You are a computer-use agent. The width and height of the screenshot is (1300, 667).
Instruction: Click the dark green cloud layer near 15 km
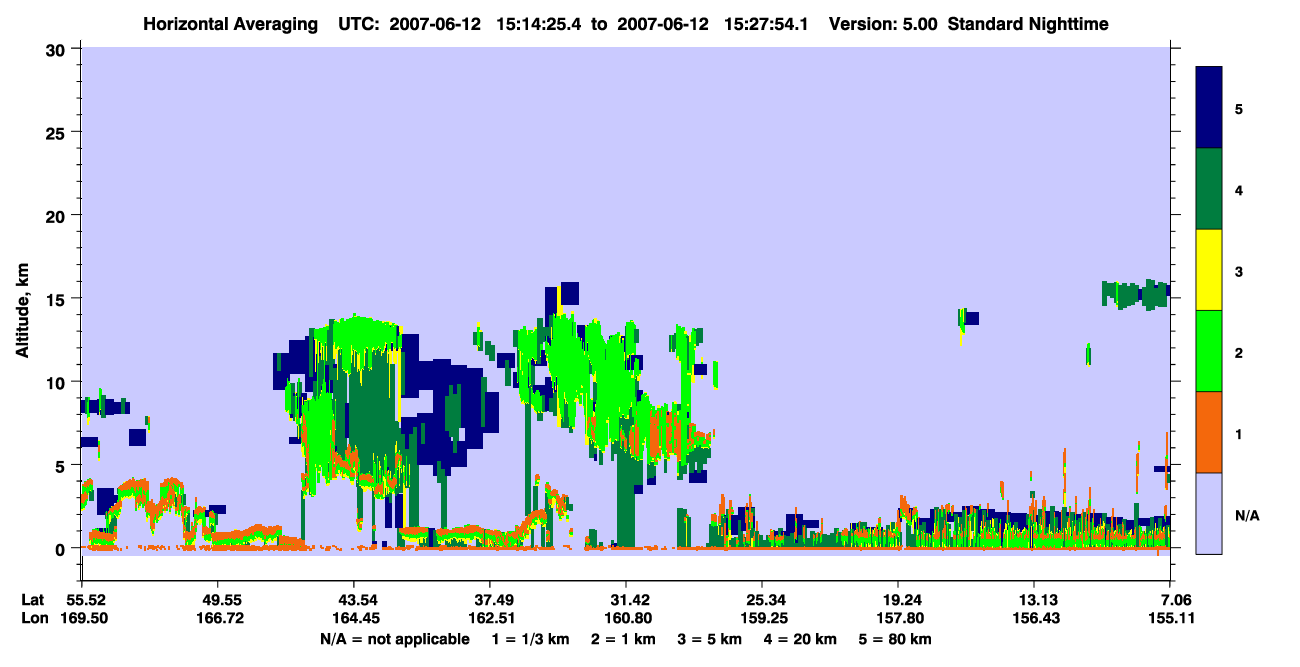point(1134,294)
